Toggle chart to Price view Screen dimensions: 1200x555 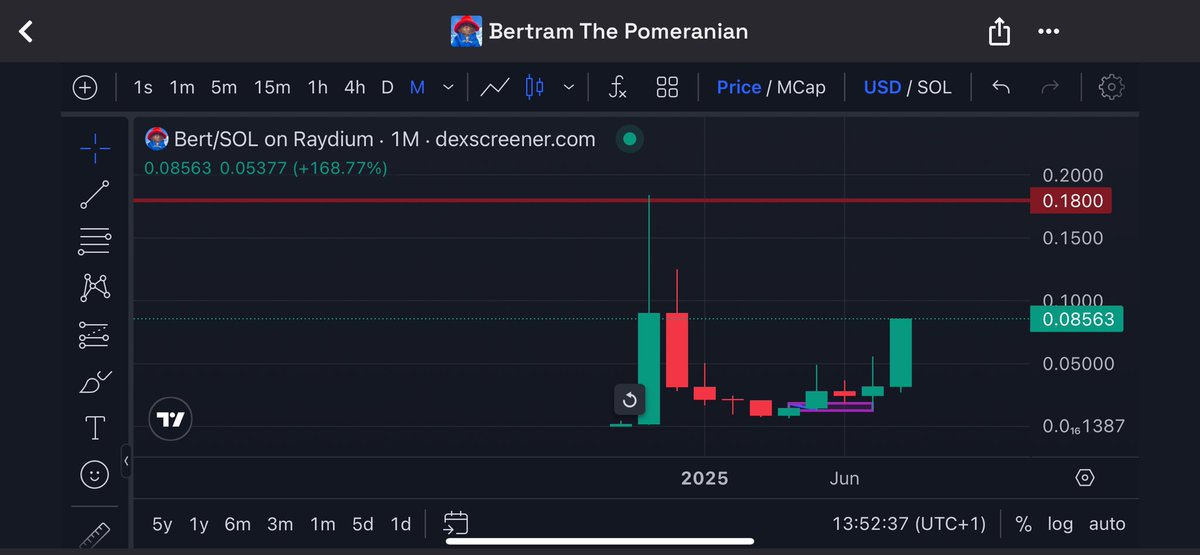[x=739, y=87]
